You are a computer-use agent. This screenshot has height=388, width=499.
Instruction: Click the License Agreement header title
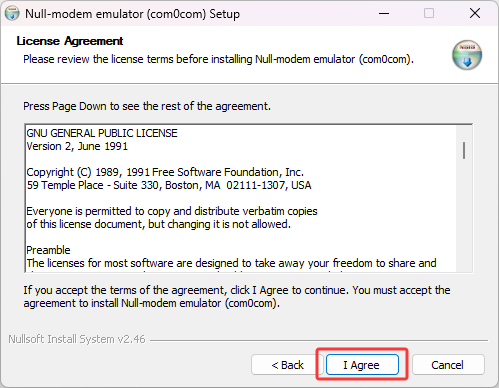coord(70,41)
